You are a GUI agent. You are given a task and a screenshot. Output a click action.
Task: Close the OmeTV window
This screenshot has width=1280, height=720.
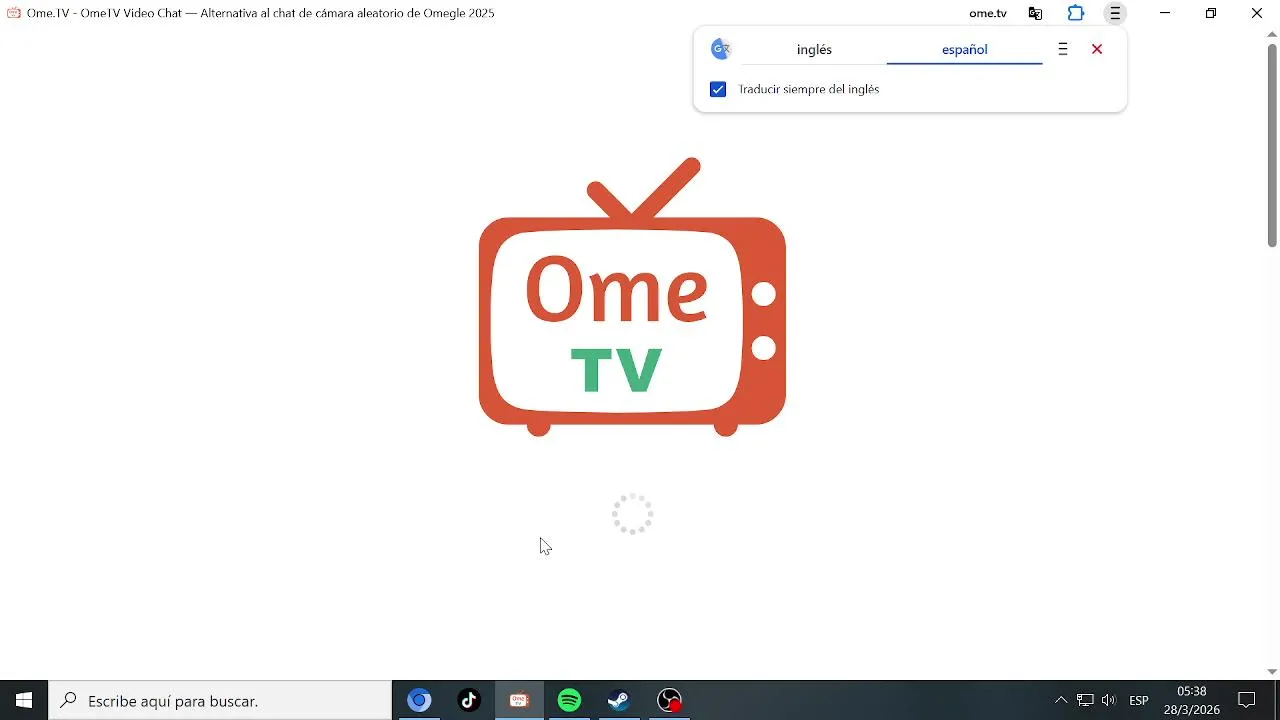pyautogui.click(x=1257, y=14)
